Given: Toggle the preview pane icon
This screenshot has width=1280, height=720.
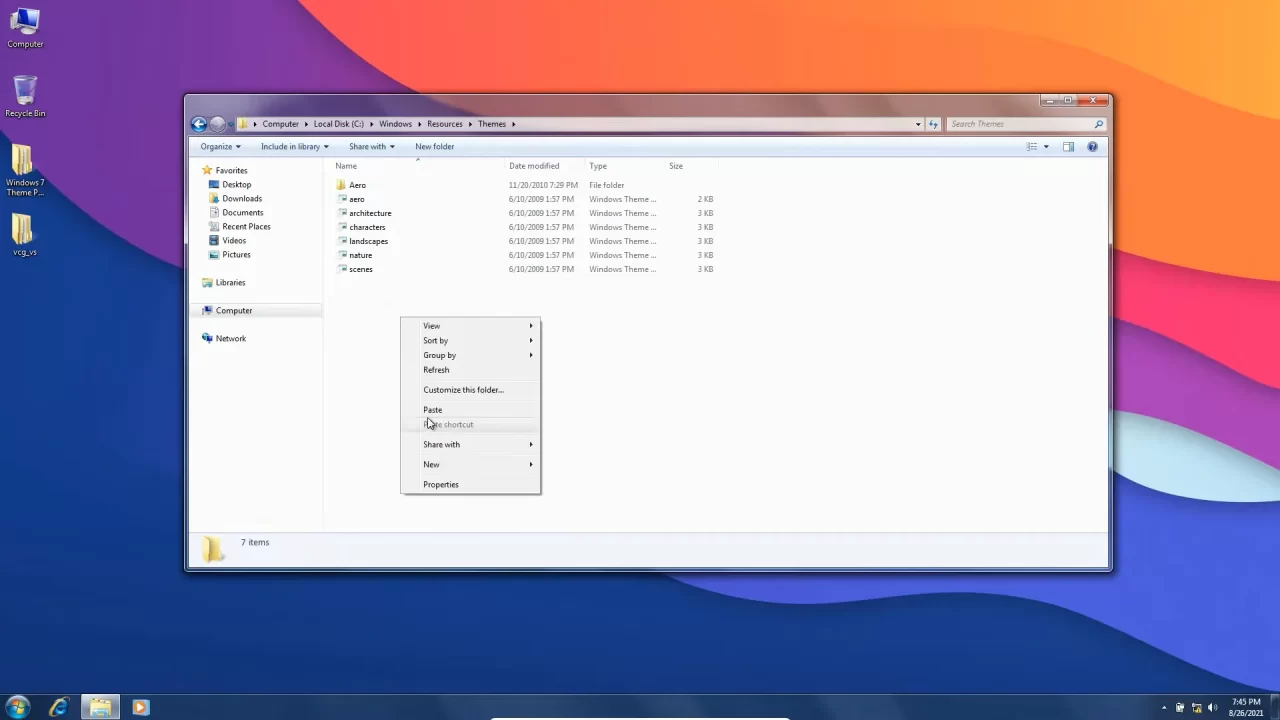Looking at the screenshot, I should coord(1068,147).
